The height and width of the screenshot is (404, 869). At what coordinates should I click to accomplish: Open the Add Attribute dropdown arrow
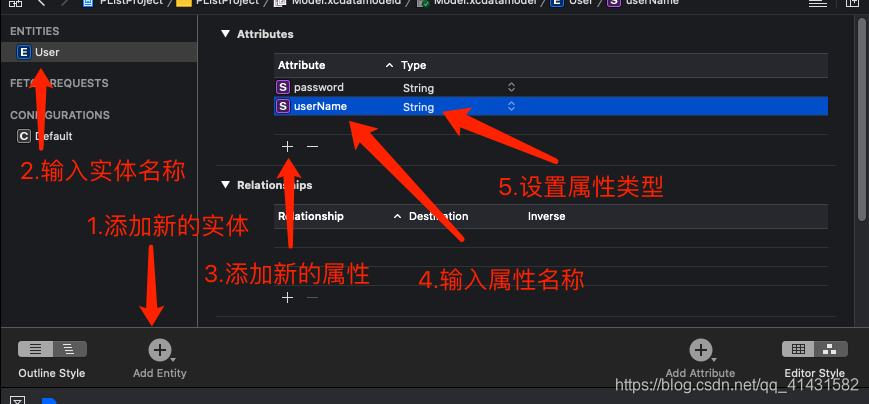(x=713, y=360)
